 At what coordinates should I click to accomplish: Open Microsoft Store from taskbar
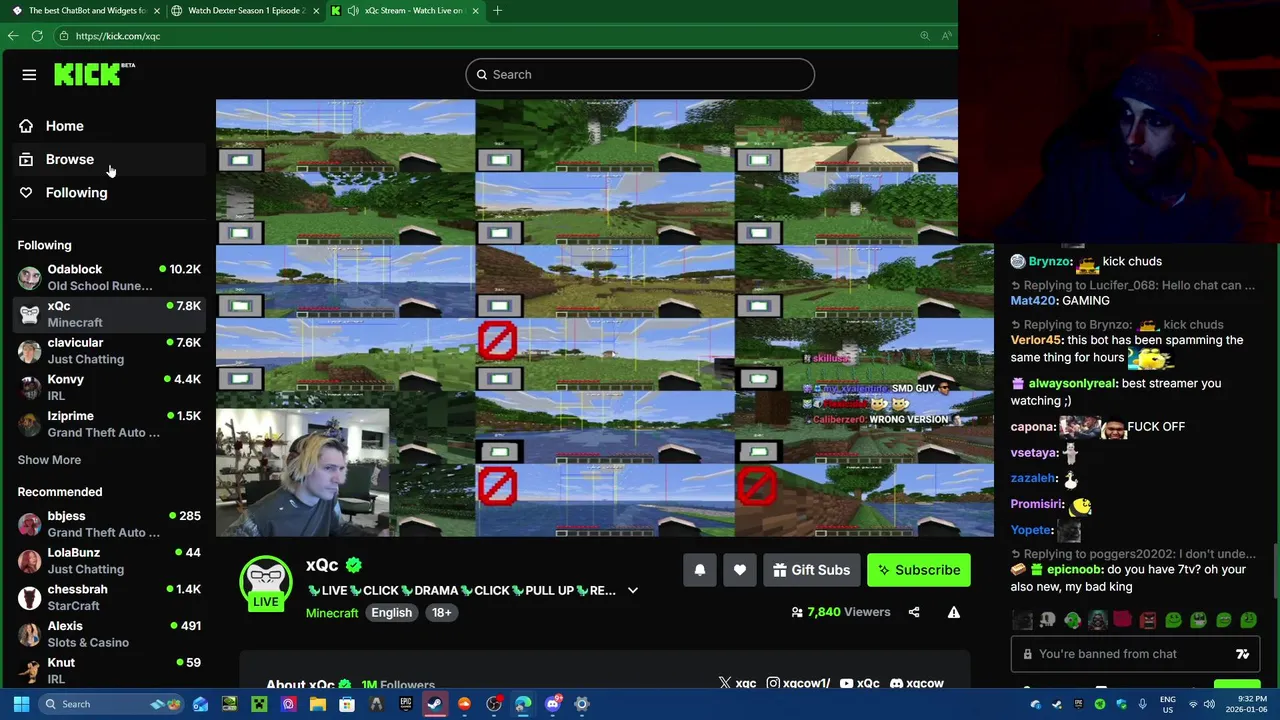click(x=347, y=704)
